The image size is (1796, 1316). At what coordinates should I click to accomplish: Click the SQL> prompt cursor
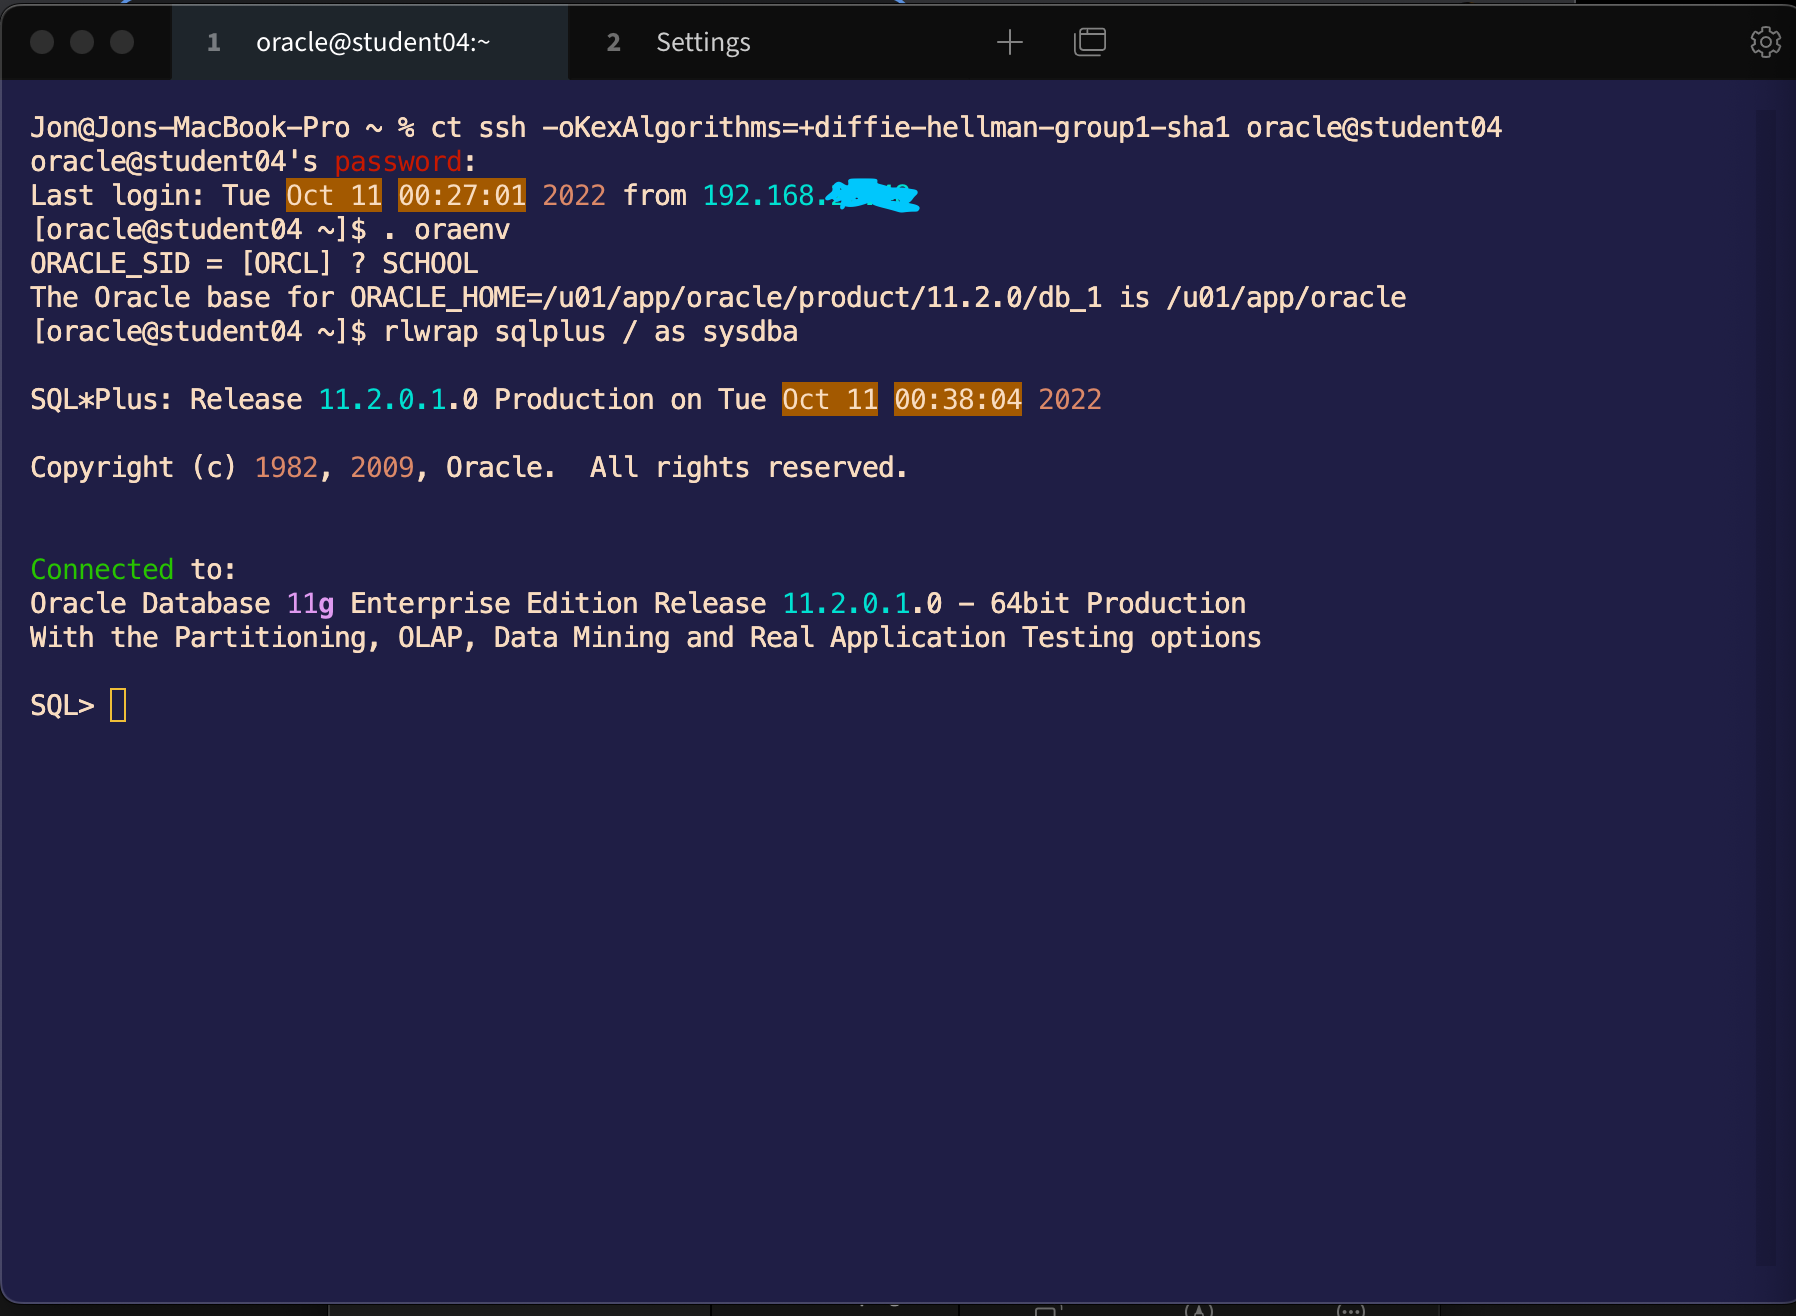pyautogui.click(x=118, y=705)
